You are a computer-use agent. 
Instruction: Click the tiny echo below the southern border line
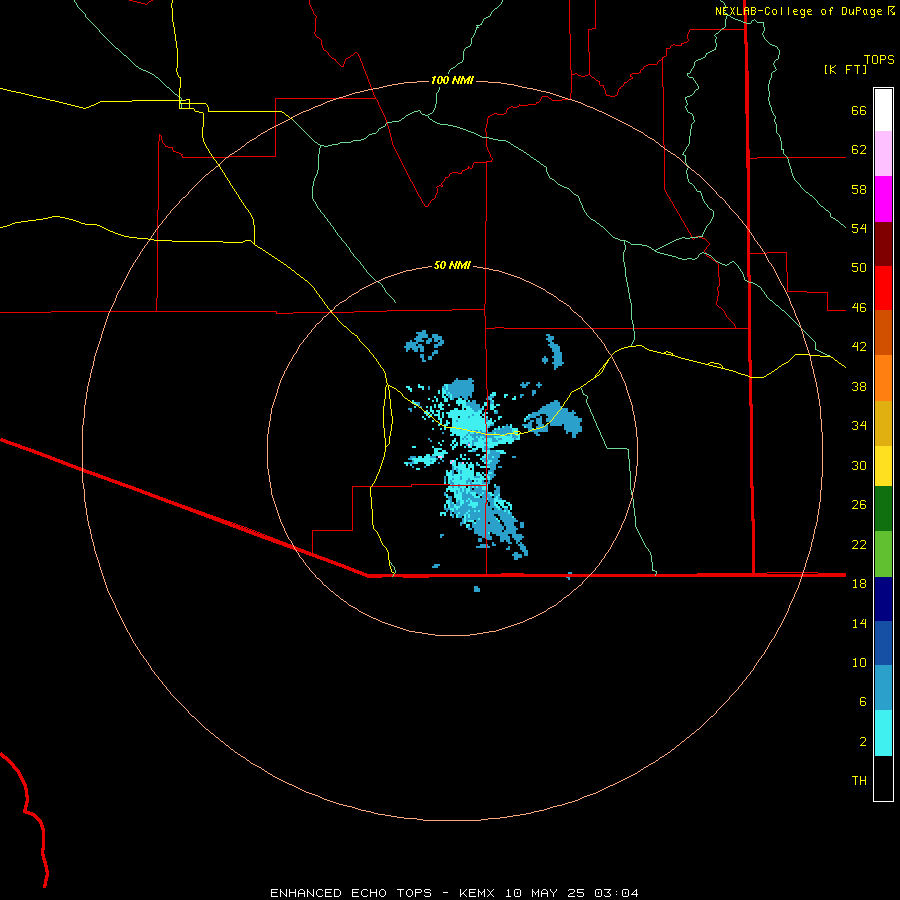(x=477, y=588)
